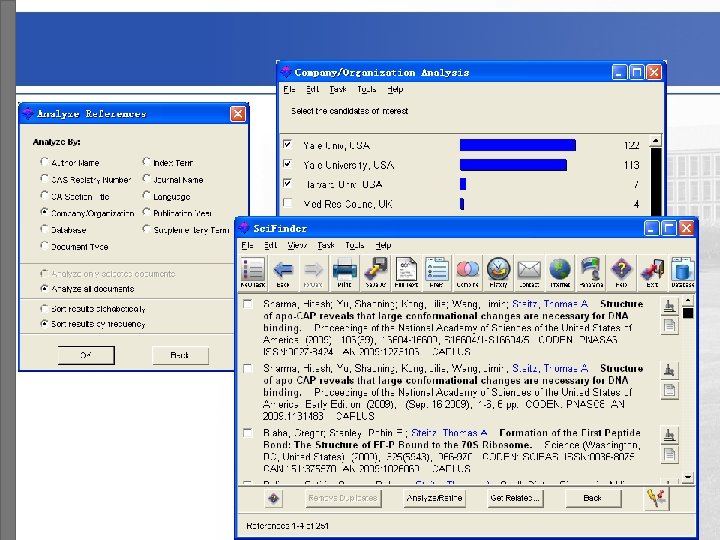Click scroll-up arrow in Company/Organization Analysis list
Screen dimensions: 720x540
tap(656, 141)
